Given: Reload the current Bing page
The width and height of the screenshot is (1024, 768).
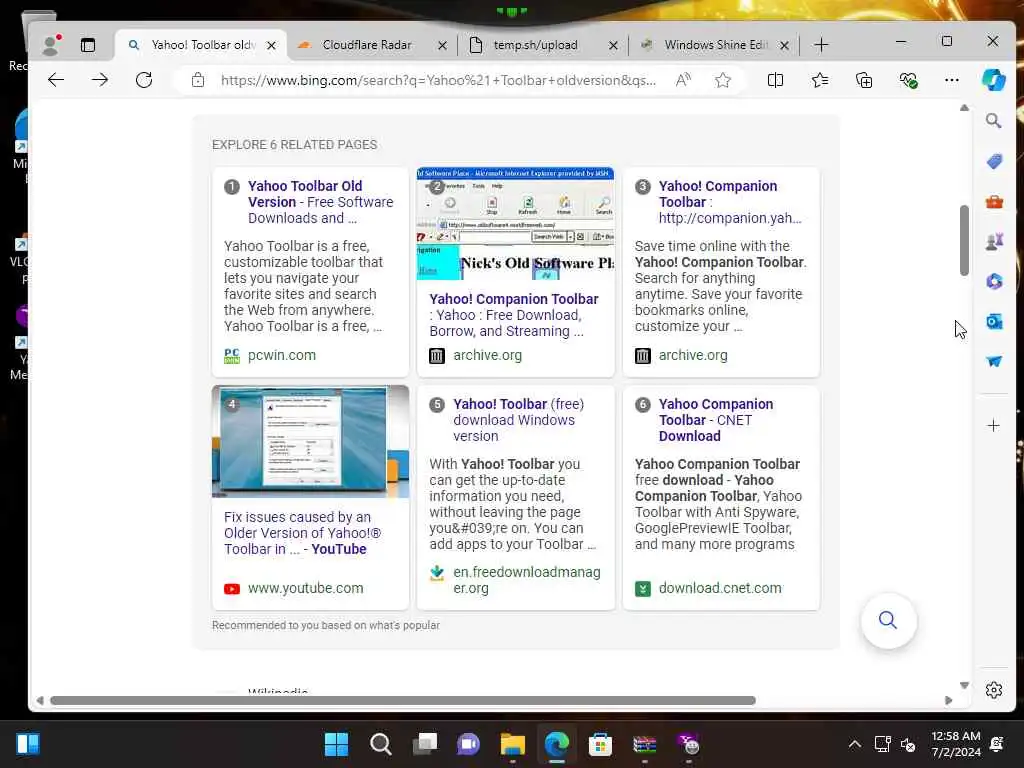Looking at the screenshot, I should coord(144,80).
